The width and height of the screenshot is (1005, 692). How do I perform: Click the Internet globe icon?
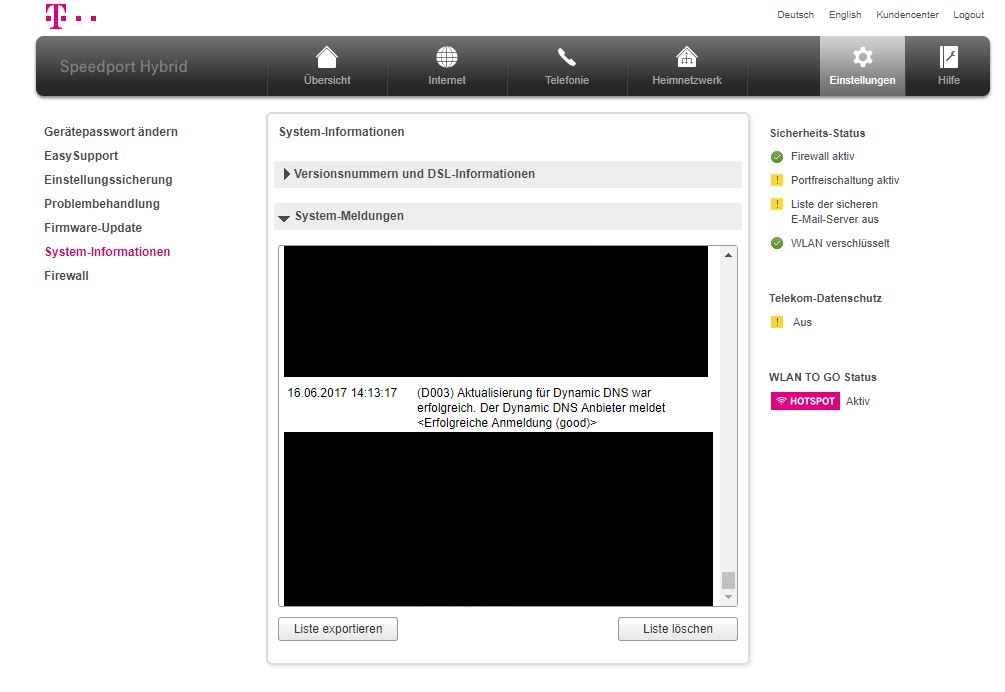tap(447, 57)
